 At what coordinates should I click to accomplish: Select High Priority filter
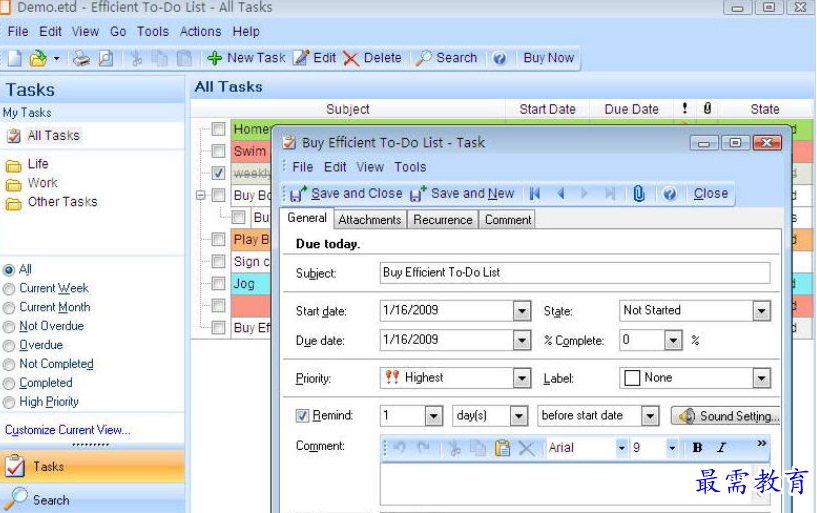coord(8,403)
